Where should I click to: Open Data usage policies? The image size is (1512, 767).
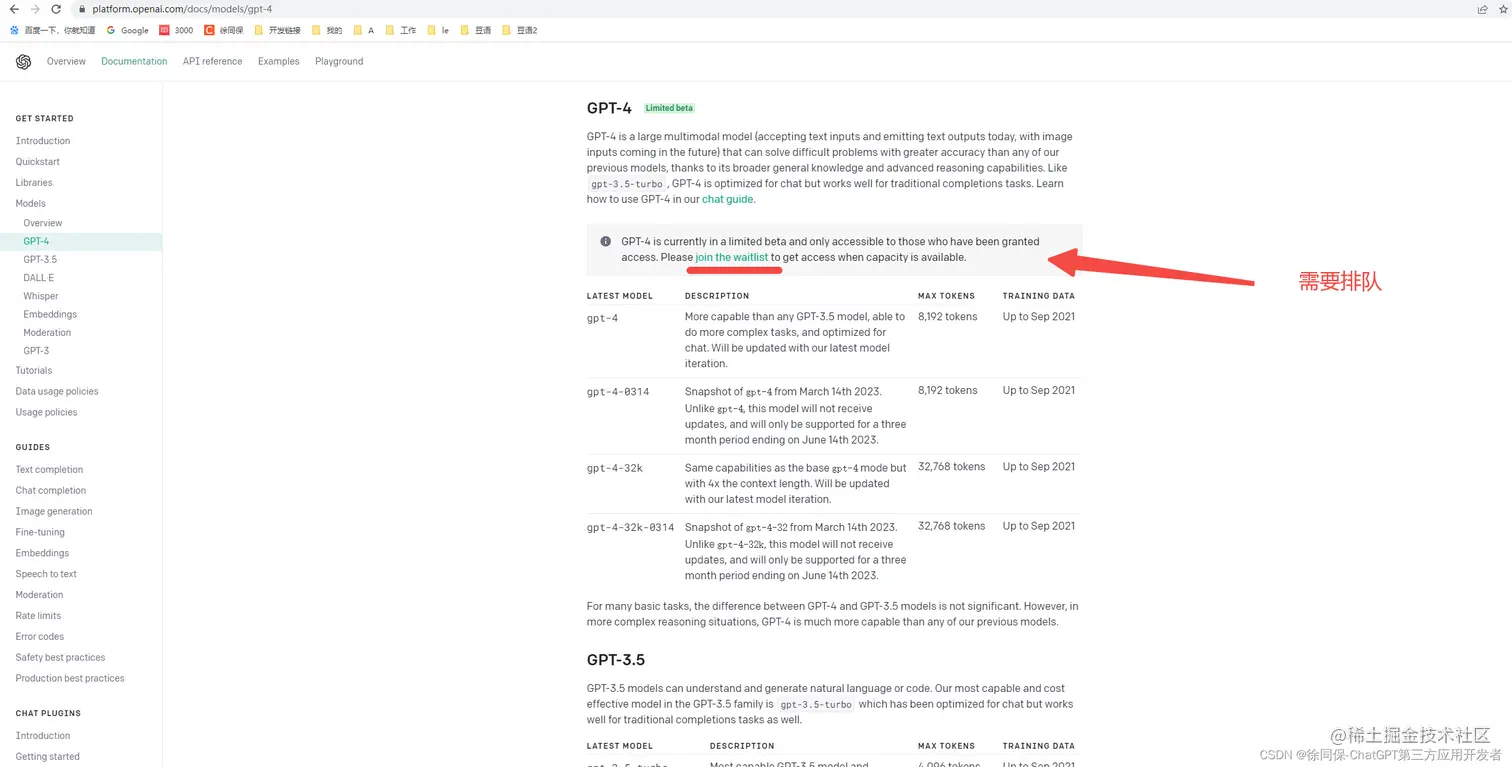(57, 391)
